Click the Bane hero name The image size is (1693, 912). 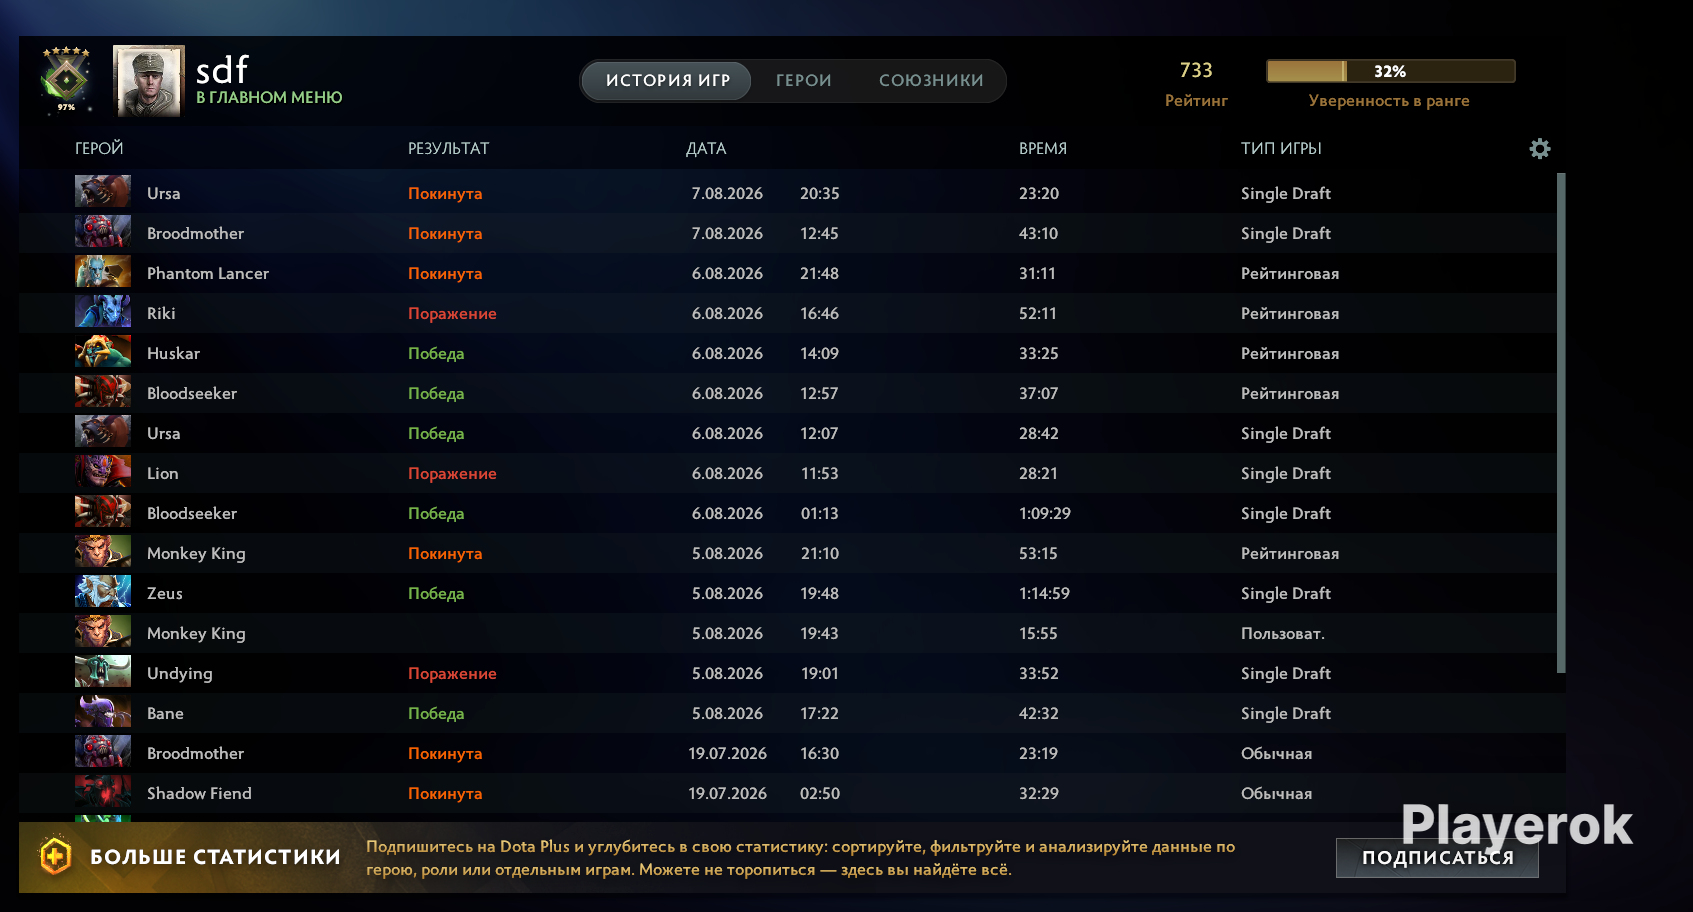pos(165,713)
